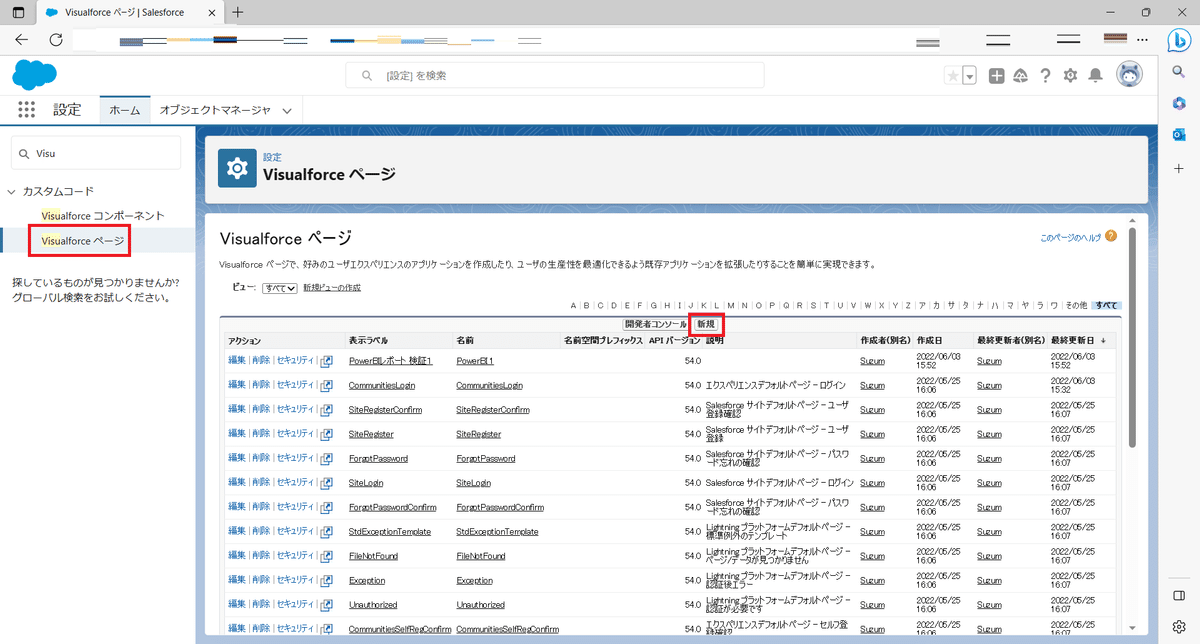Click the 開発者コンソール button
Viewport: 1200px width, 644px height.
pos(656,324)
